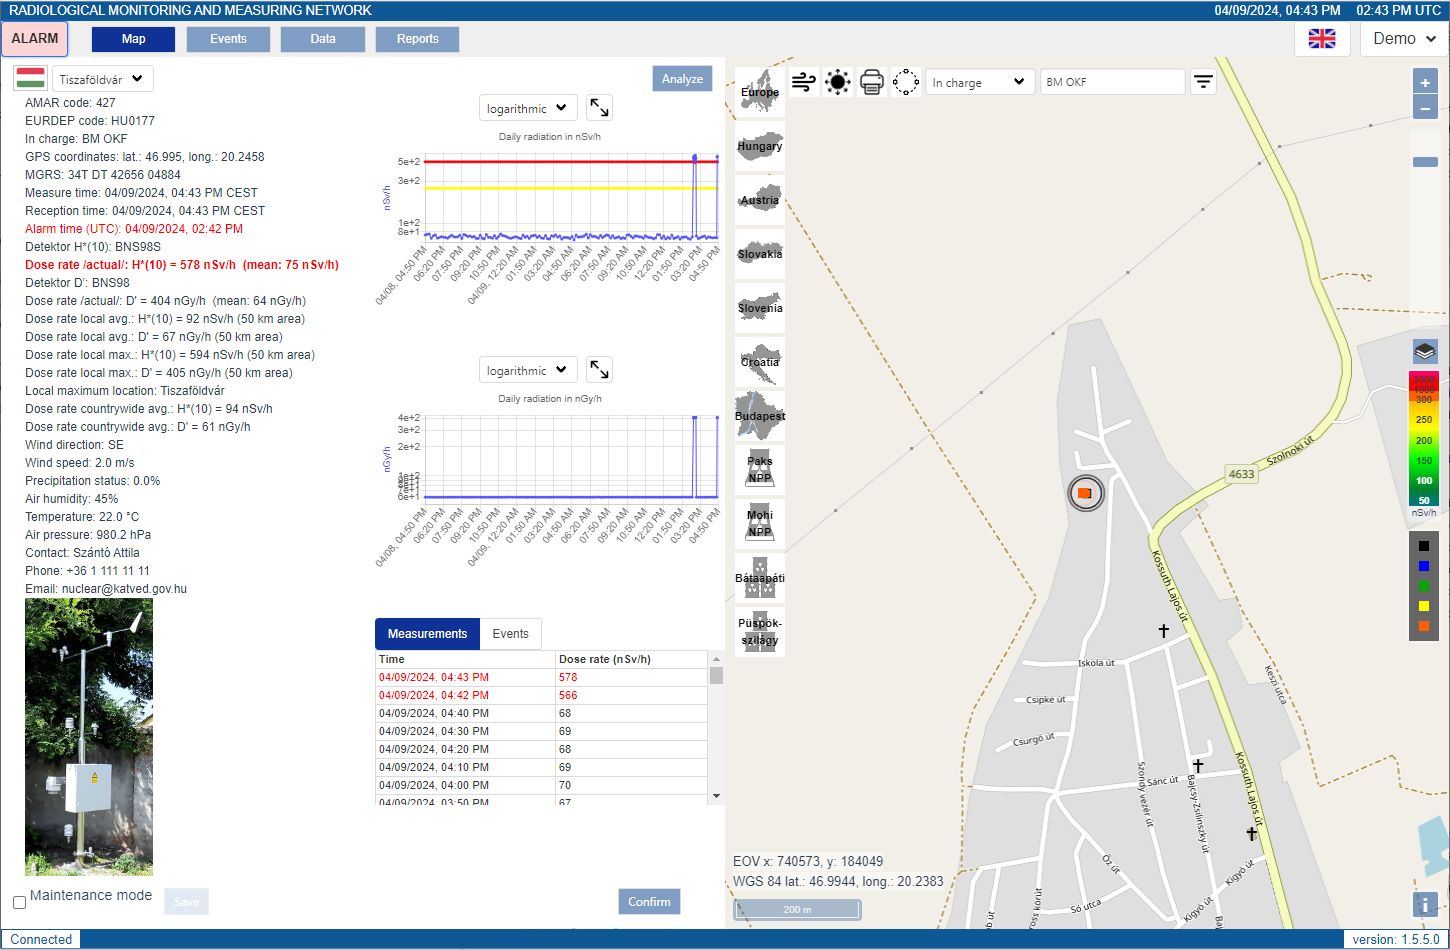Select the Measurements tab
Screen dimensions: 1450x950
click(x=427, y=634)
